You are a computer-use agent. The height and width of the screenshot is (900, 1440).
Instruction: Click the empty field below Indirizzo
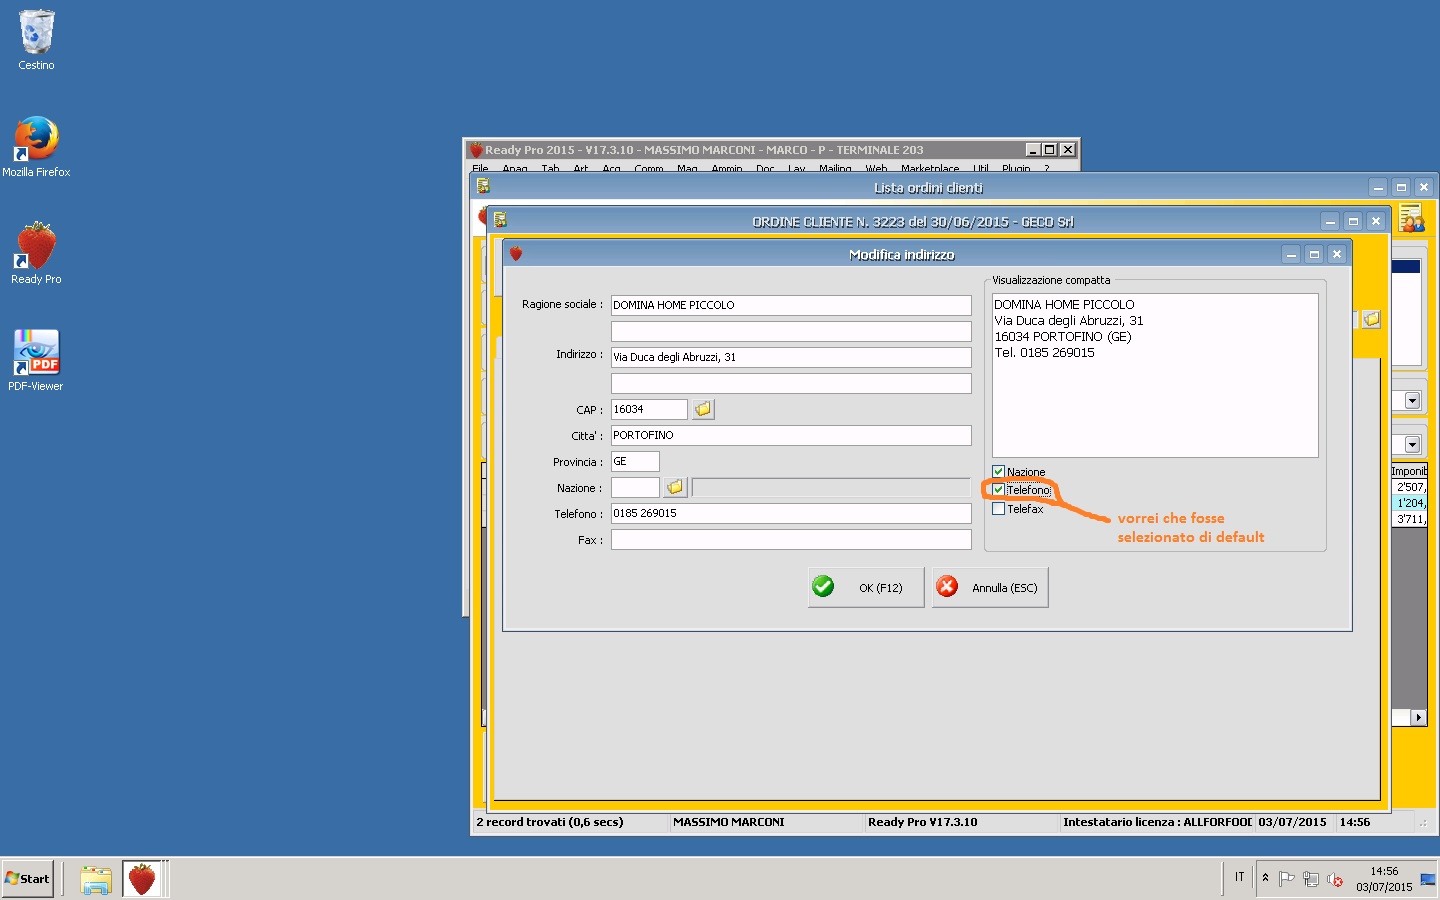coord(791,383)
